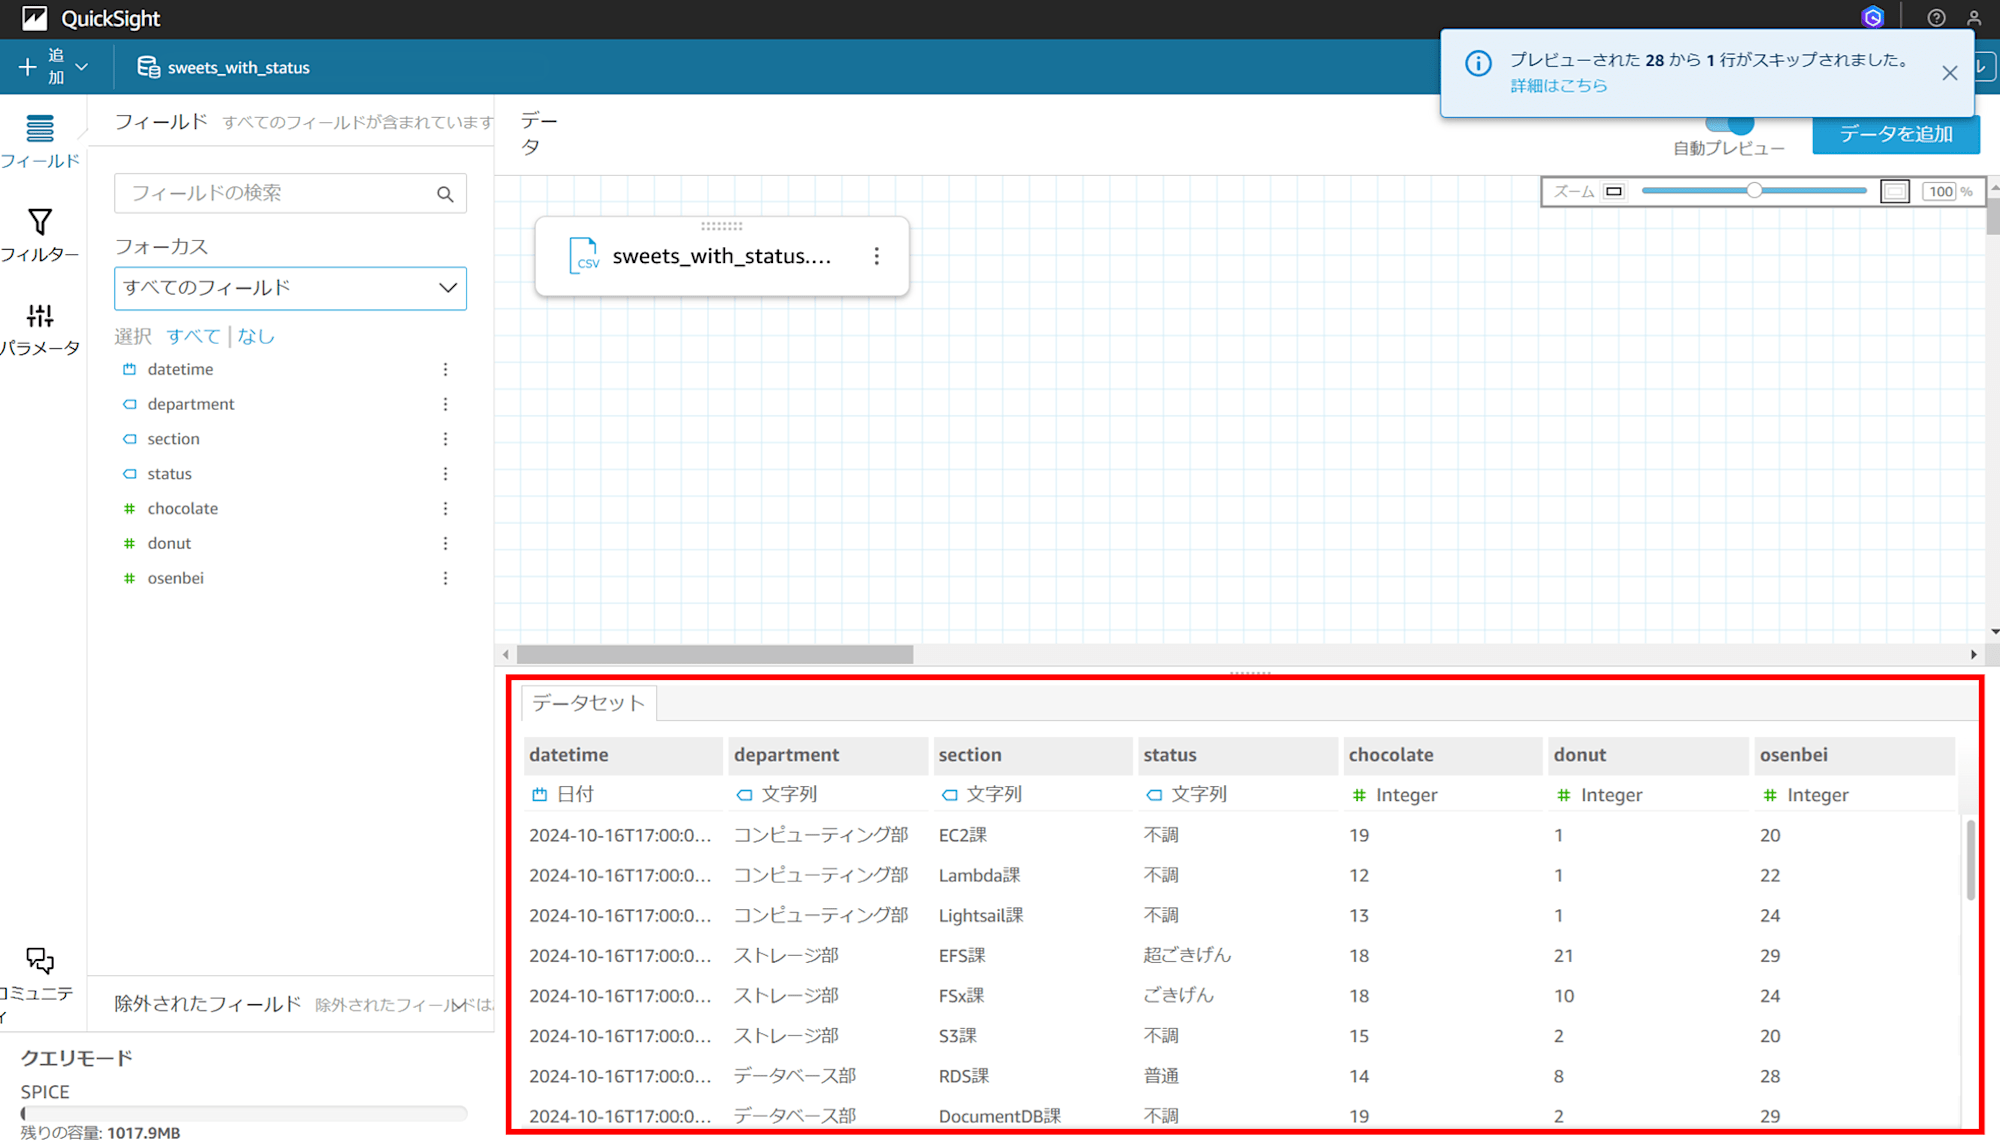Click the fit-to-screen zoom icon
Screen dimensions: 2000x1144
tap(1895, 191)
